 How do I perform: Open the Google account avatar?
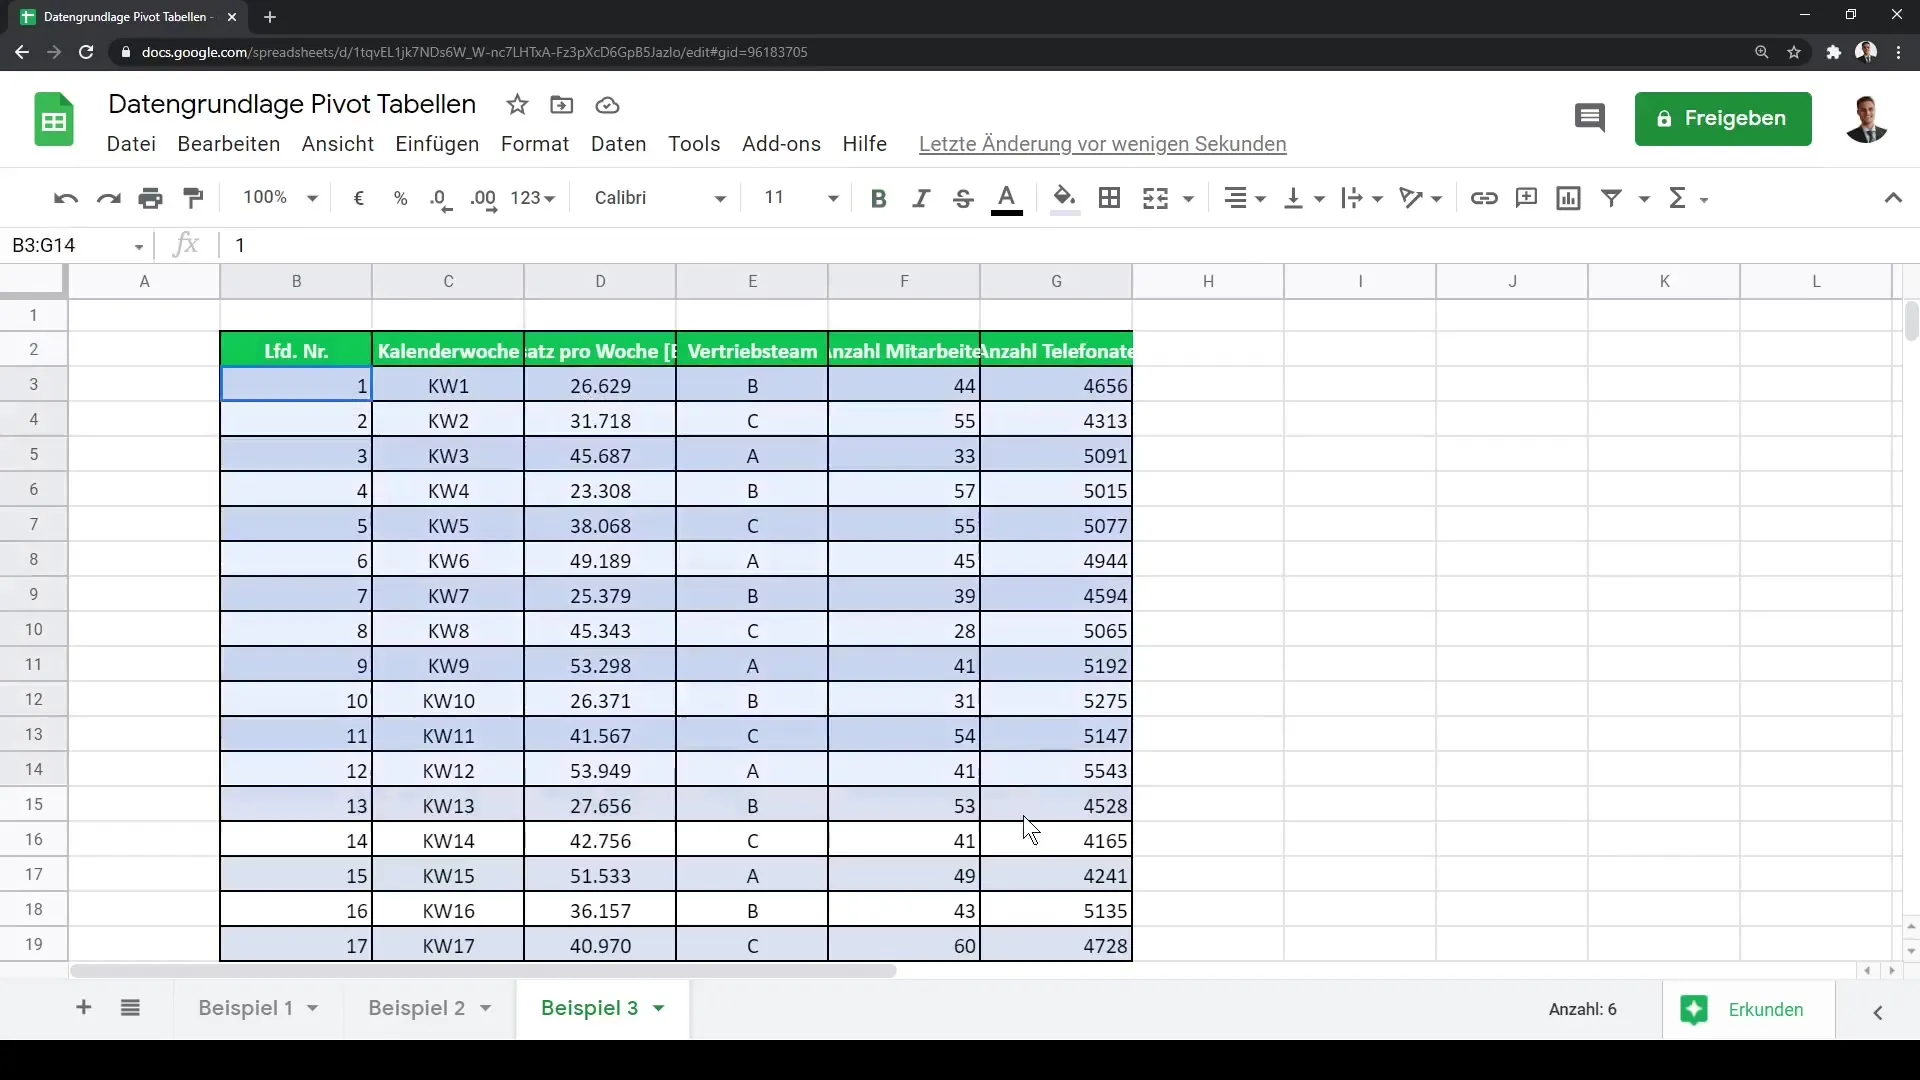click(x=1866, y=119)
